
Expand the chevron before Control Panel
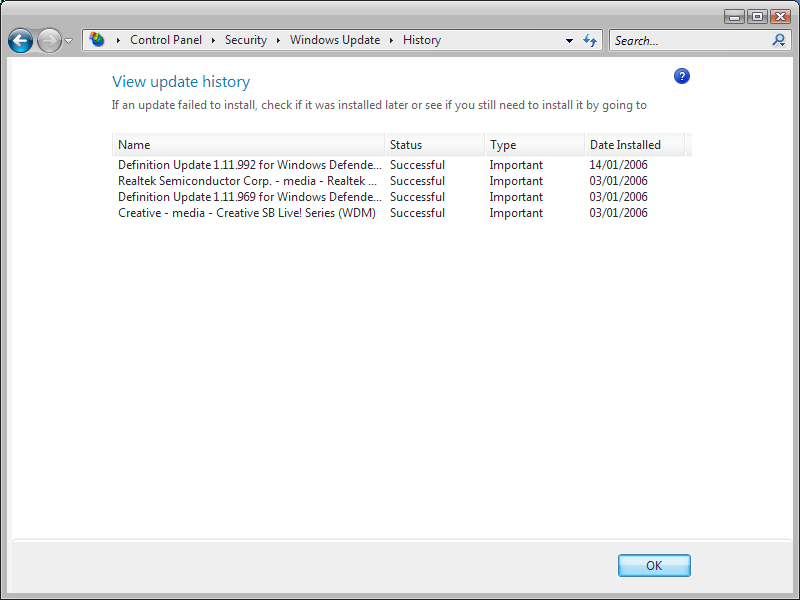(118, 40)
